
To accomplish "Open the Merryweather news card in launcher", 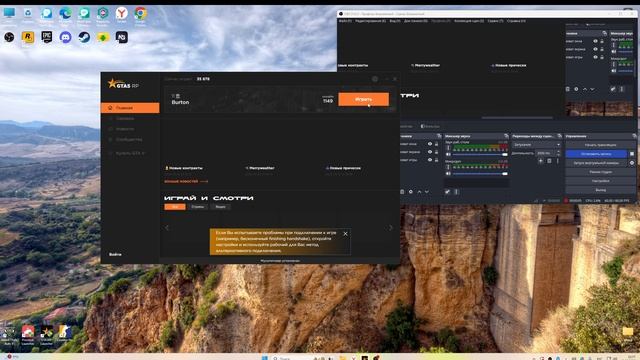I will 260,168.
